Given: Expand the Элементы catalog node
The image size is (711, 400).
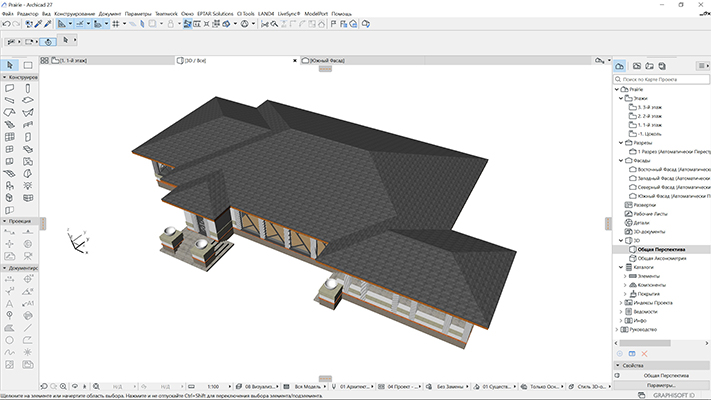Looking at the screenshot, I should [x=625, y=276].
